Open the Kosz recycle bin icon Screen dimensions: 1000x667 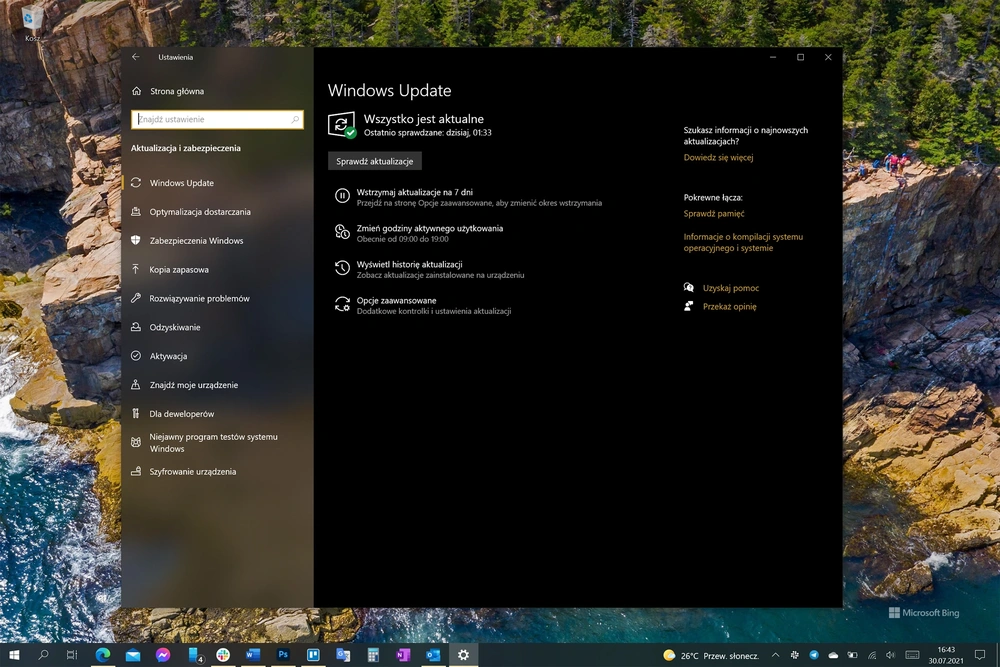(x=31, y=20)
